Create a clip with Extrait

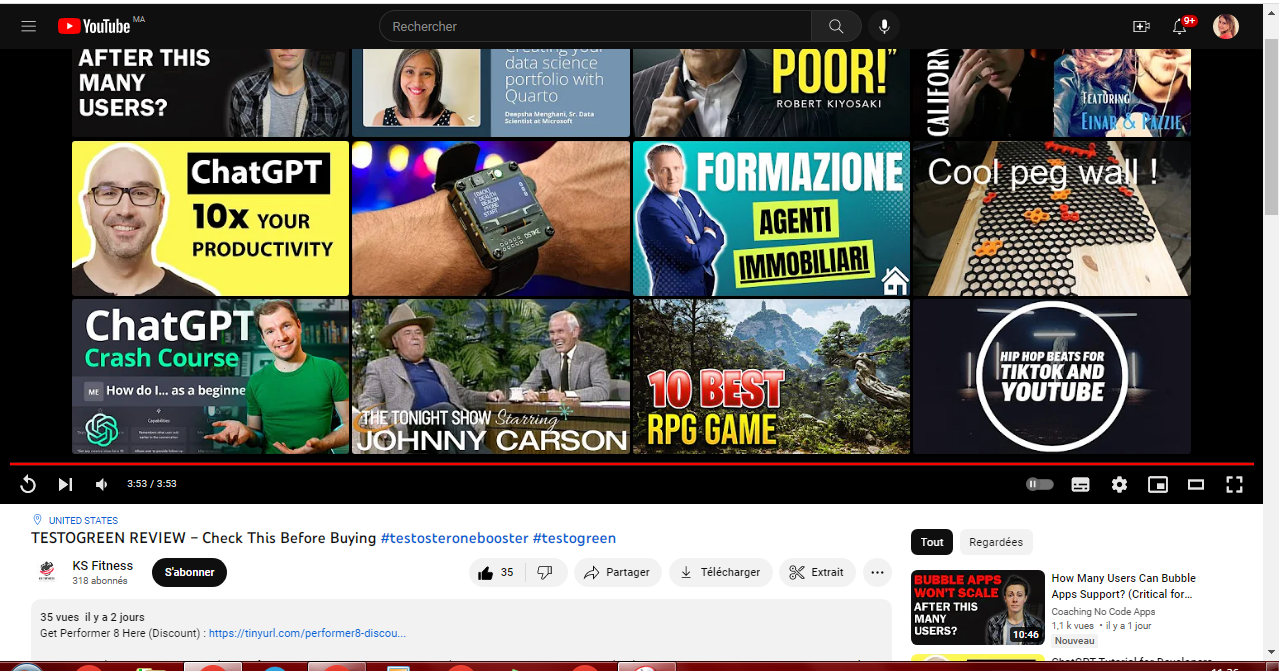(x=817, y=572)
